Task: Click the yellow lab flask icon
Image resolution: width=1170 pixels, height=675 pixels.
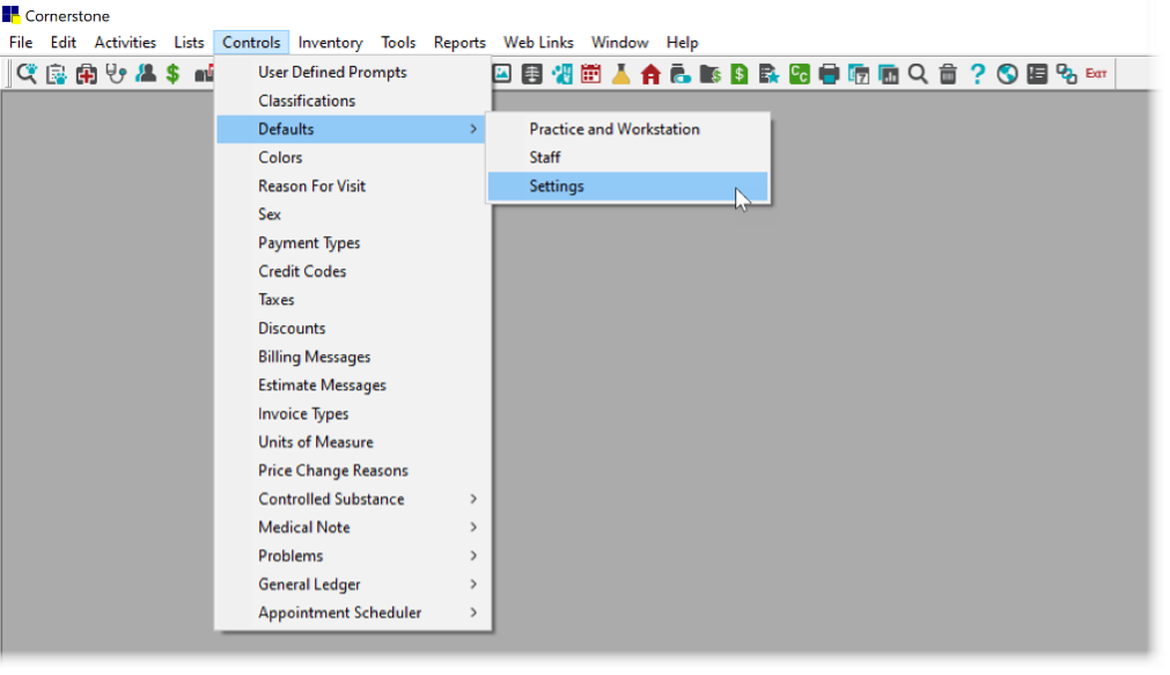Action: pyautogui.click(x=621, y=74)
